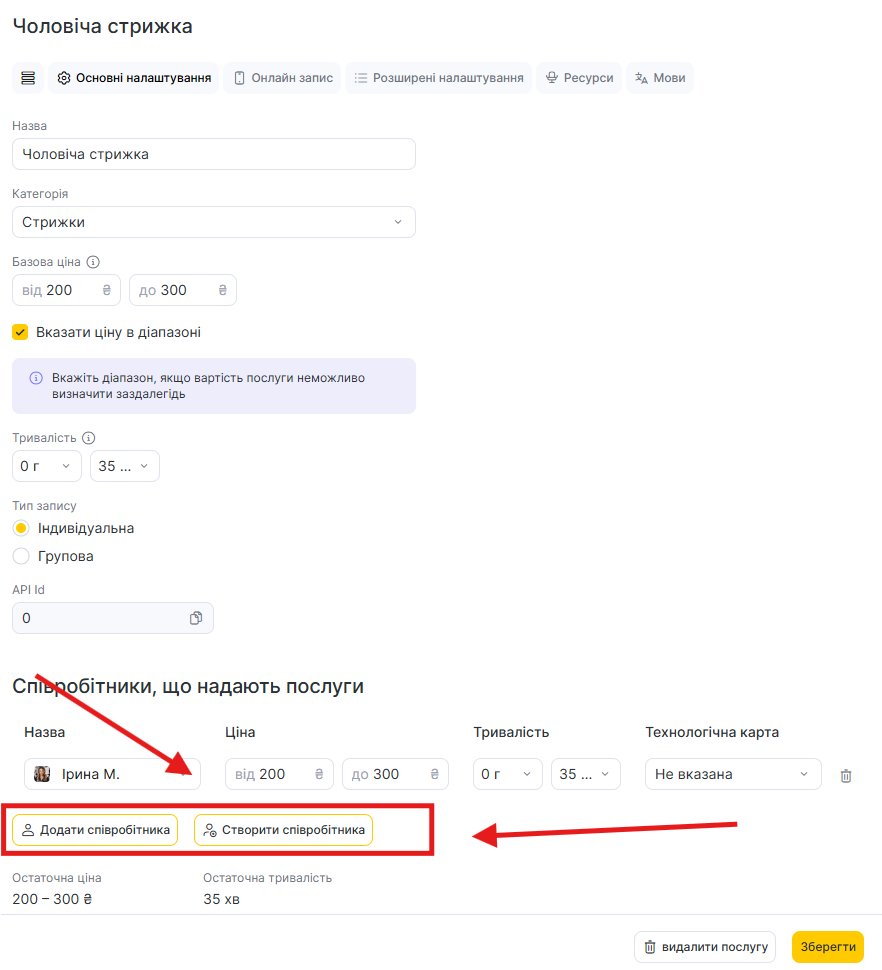882x970 pixels.
Task: Expand the Технологічна карта dropdown
Action: click(x=733, y=774)
